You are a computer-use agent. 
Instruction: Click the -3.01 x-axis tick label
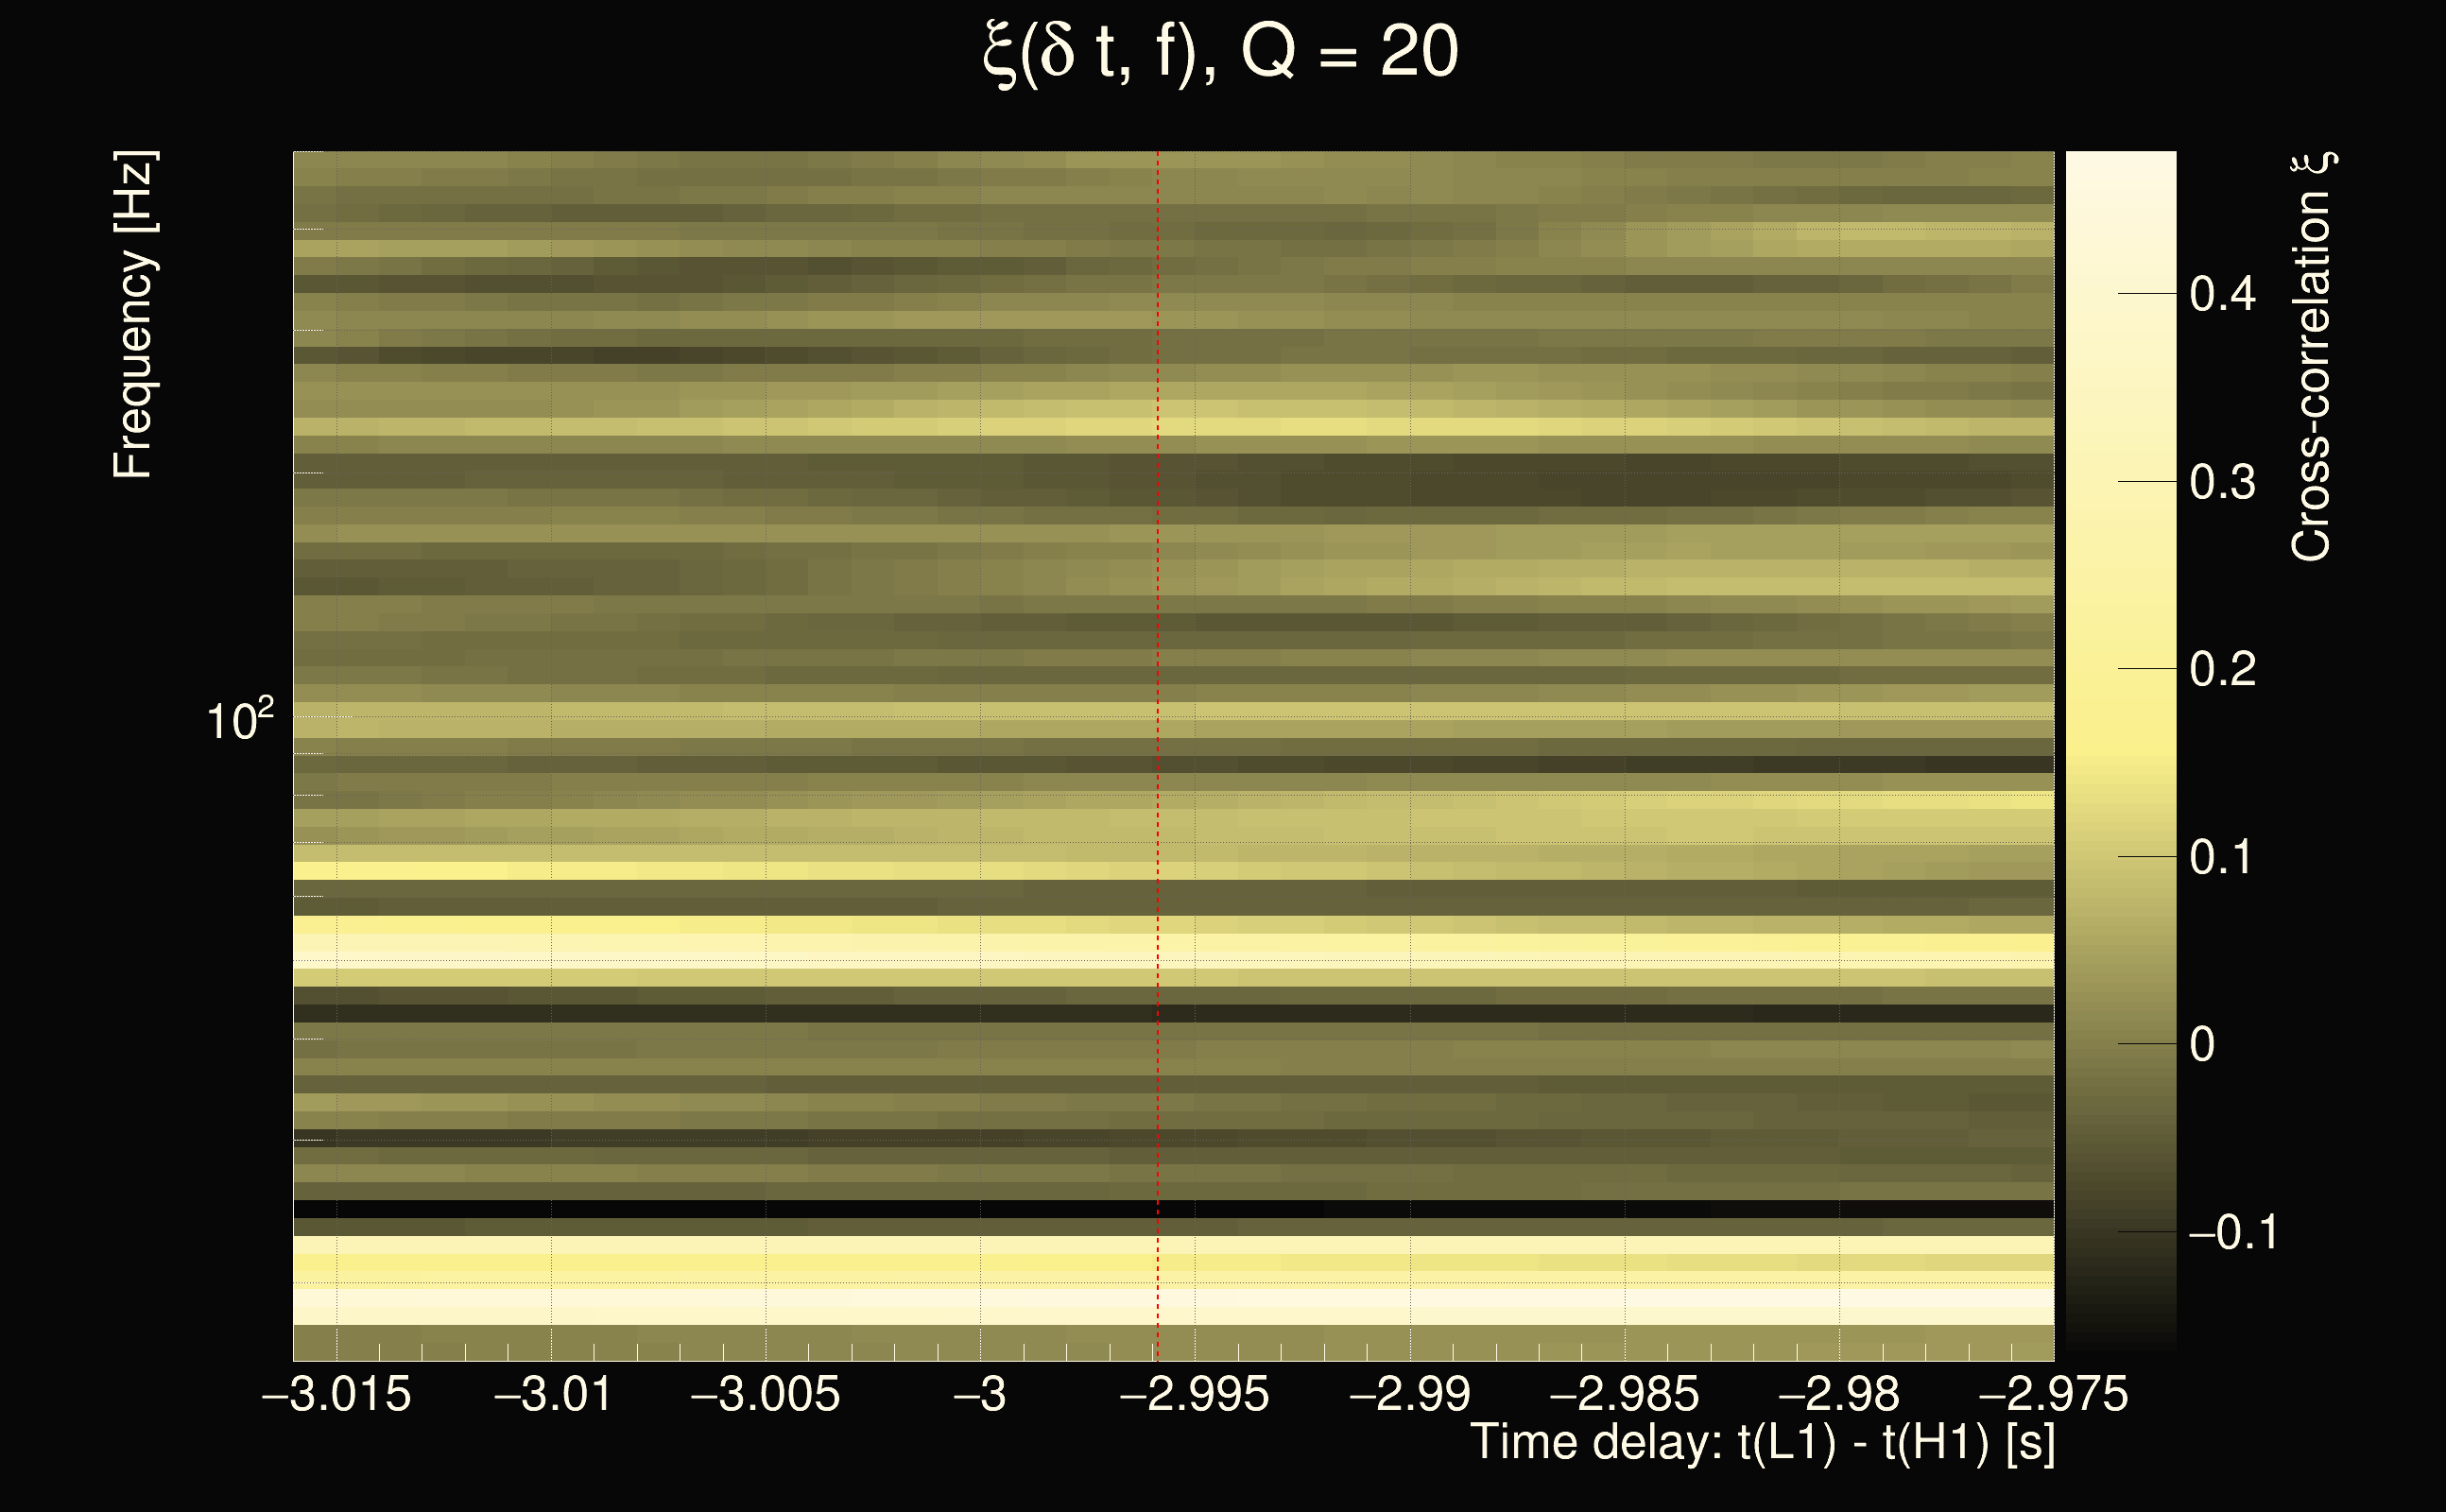click(x=553, y=1394)
